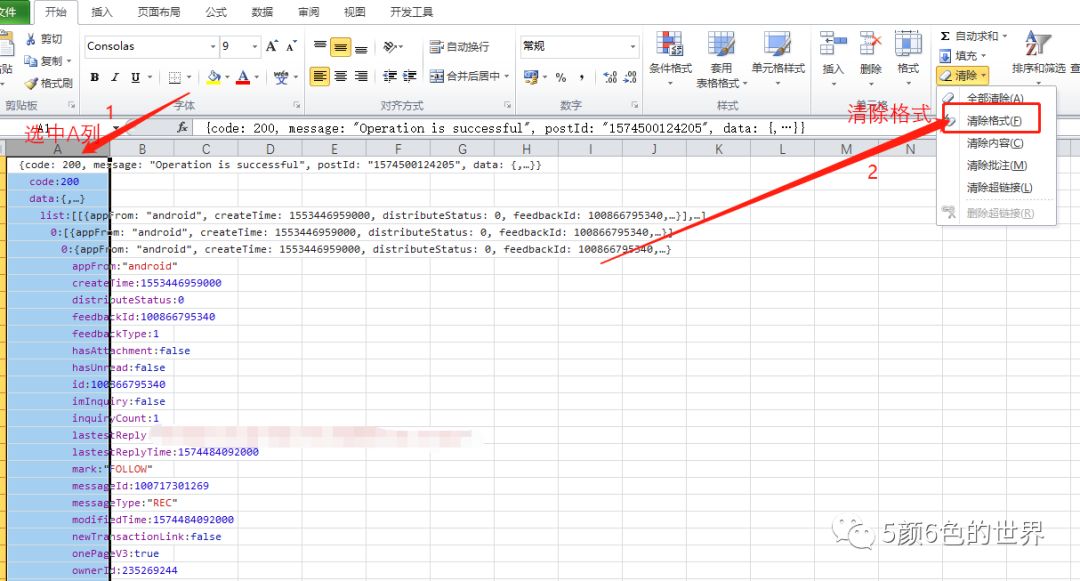Open Cell Styles (单元格样式)

click(x=778, y=59)
